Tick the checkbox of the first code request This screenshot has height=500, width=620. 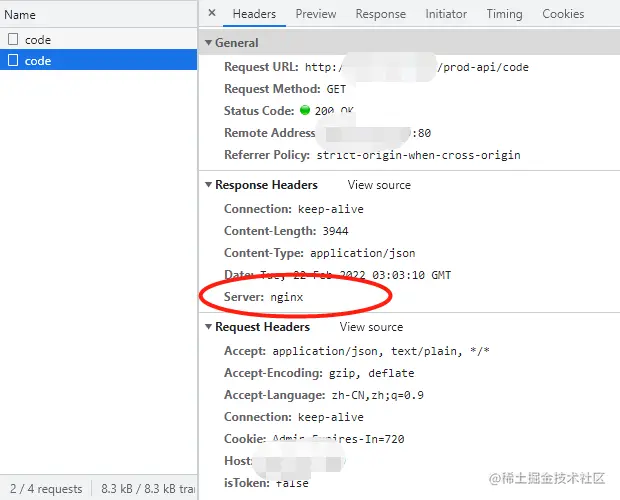coord(13,39)
